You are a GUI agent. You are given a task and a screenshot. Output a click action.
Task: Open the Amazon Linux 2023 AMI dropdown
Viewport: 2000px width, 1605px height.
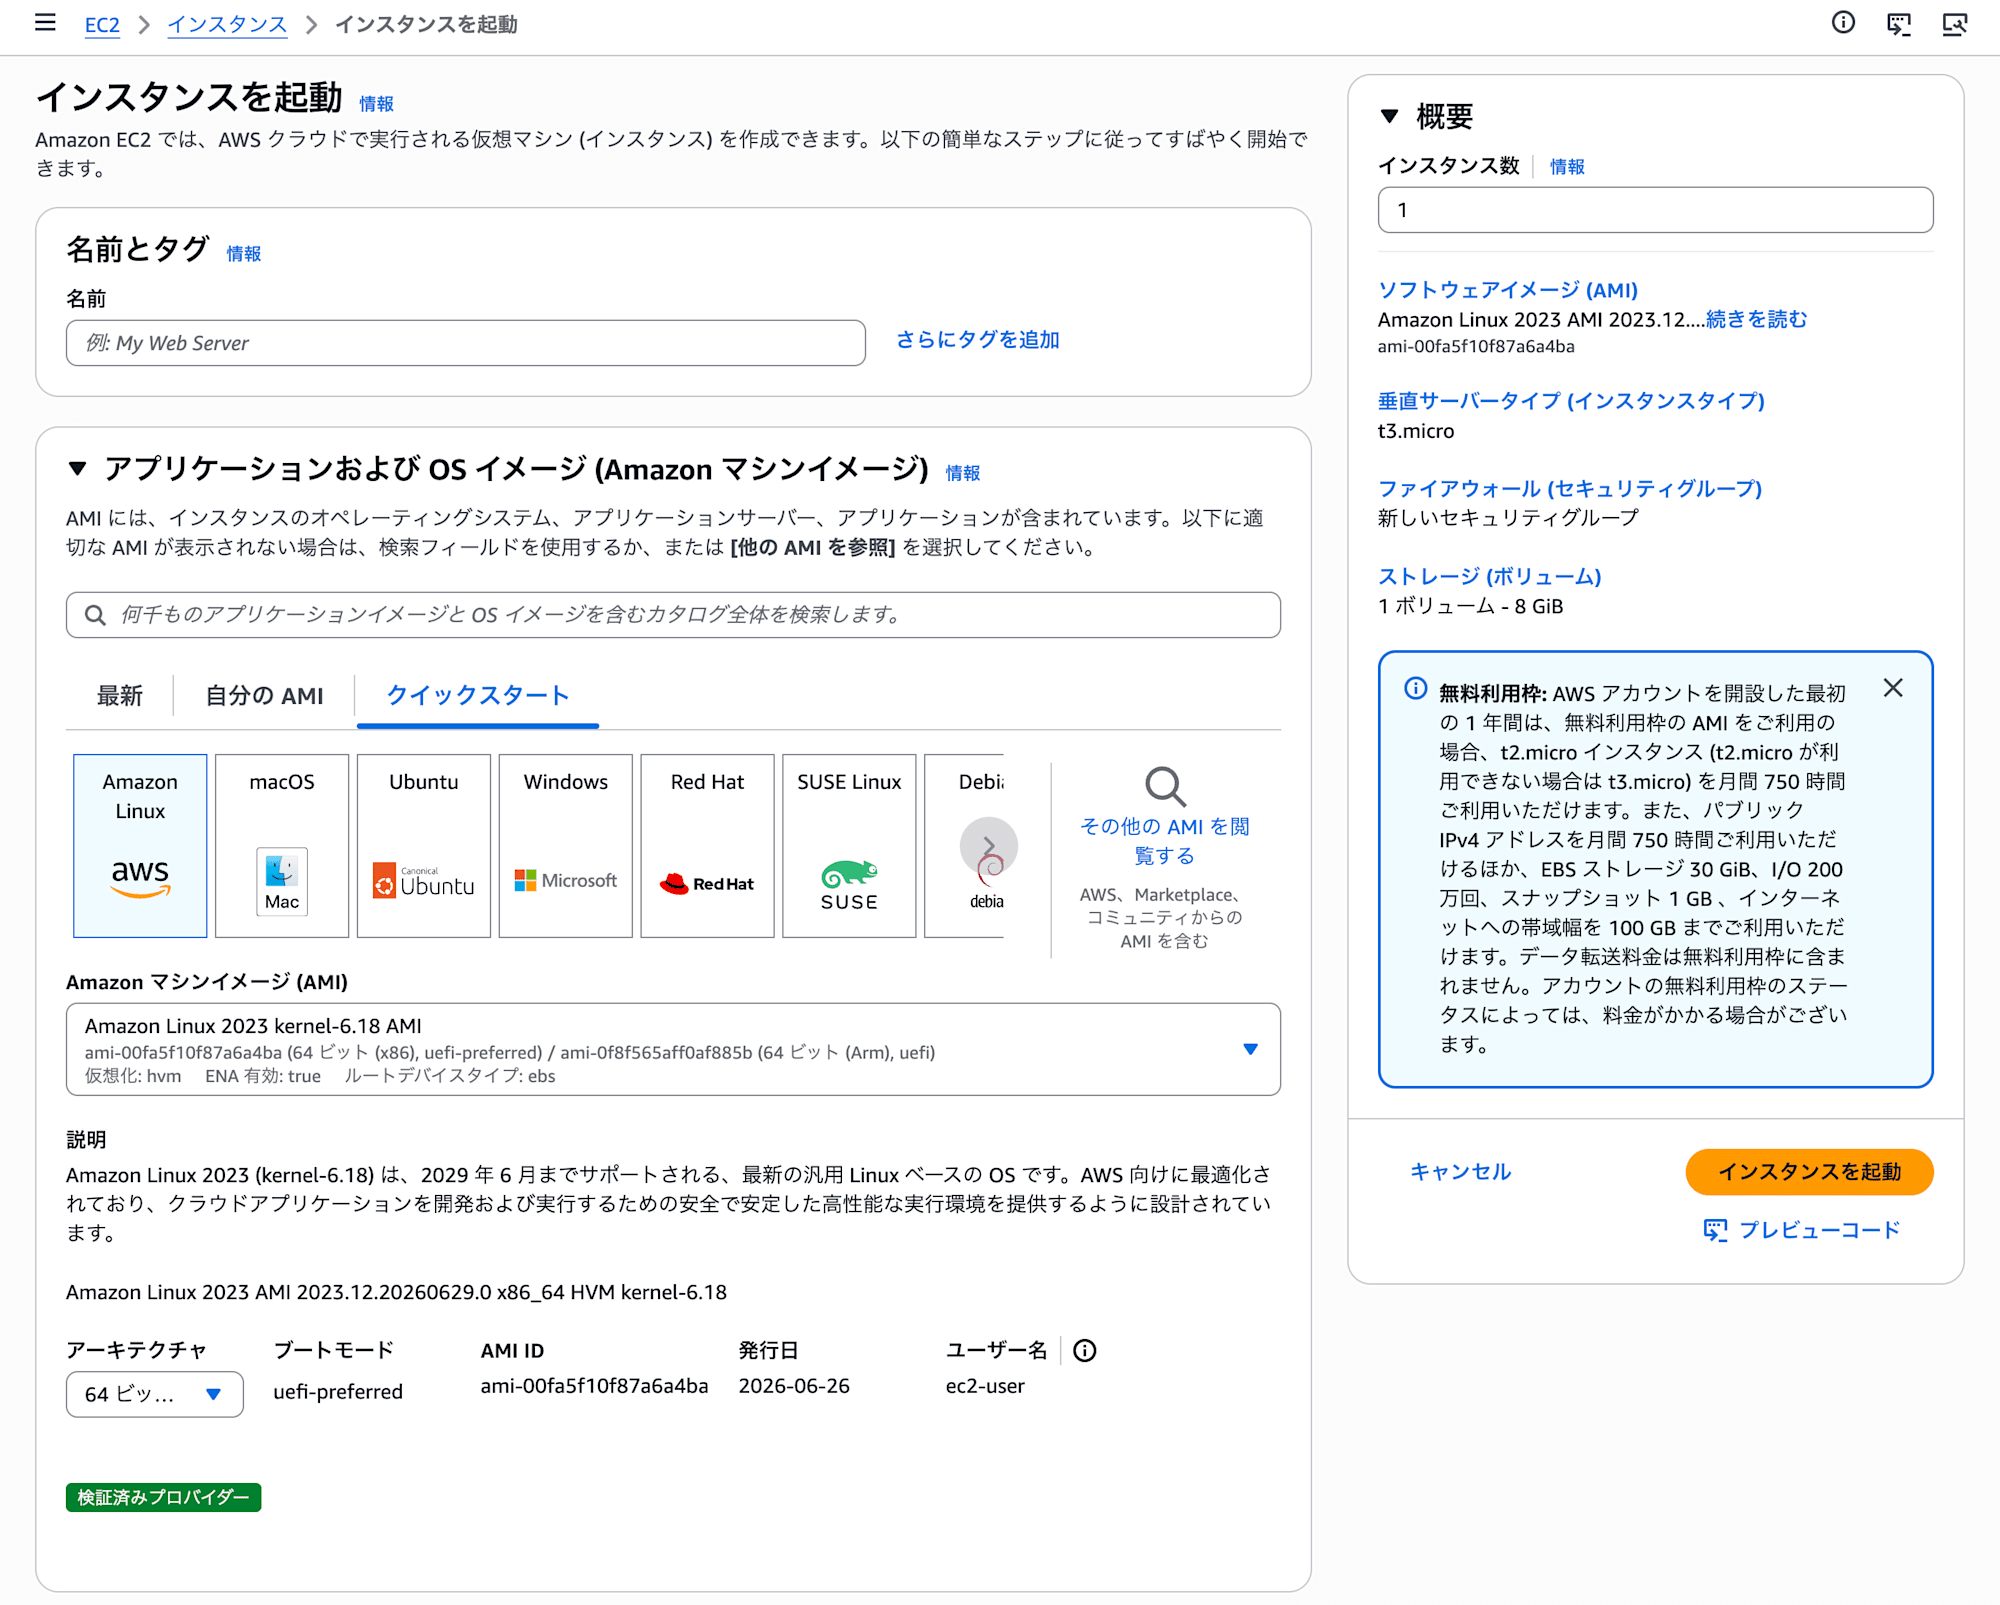[673, 1049]
